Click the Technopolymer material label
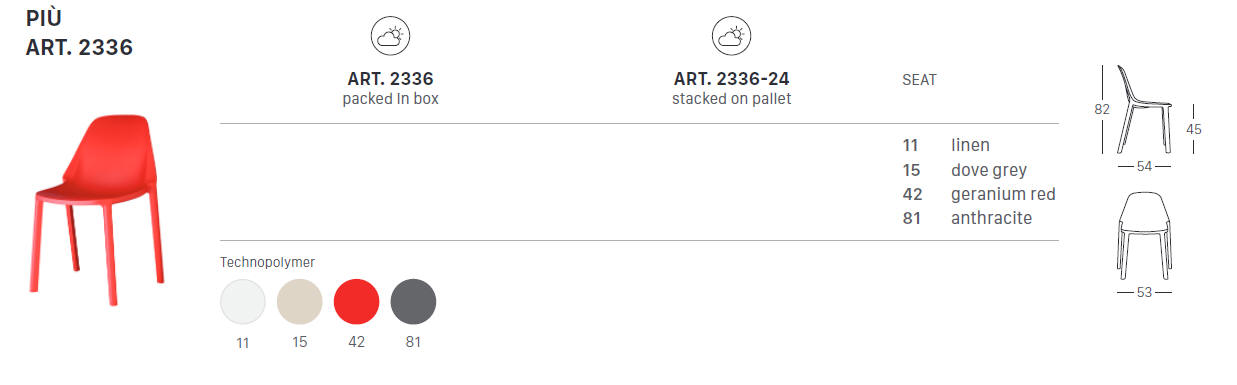This screenshot has height=385, width=1237. point(267,262)
